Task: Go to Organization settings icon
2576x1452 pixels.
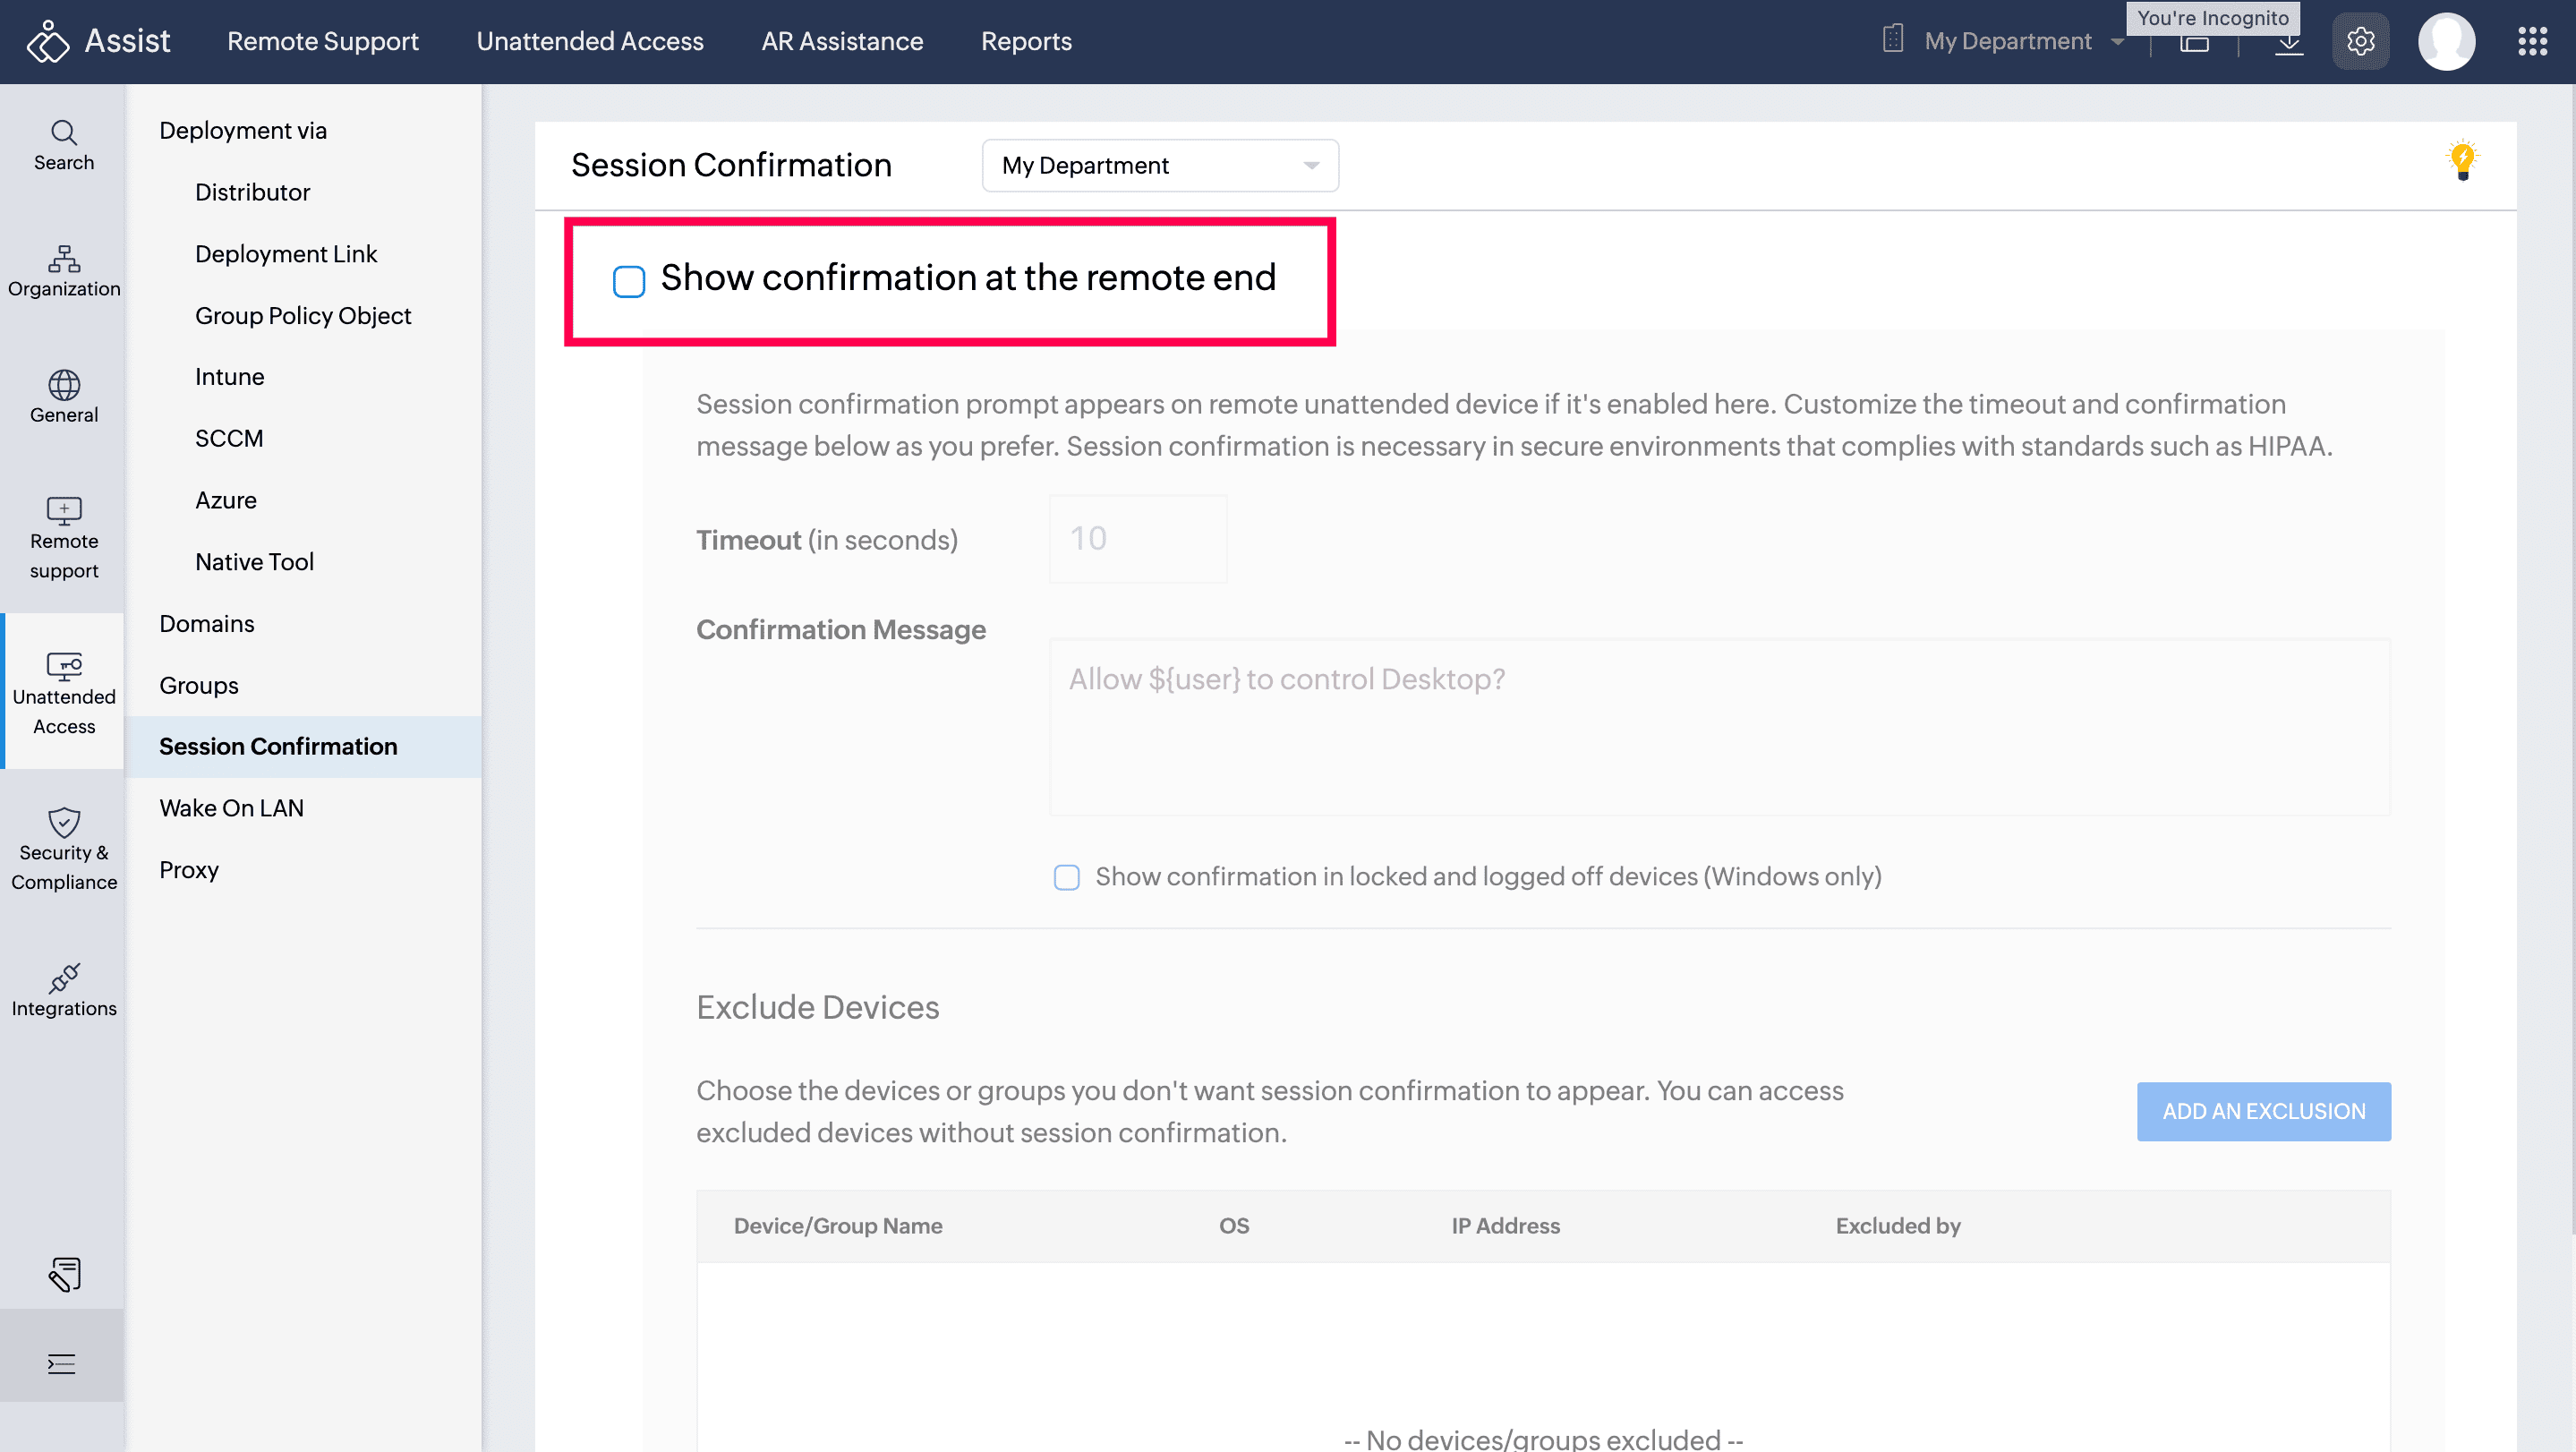Action: point(64,271)
